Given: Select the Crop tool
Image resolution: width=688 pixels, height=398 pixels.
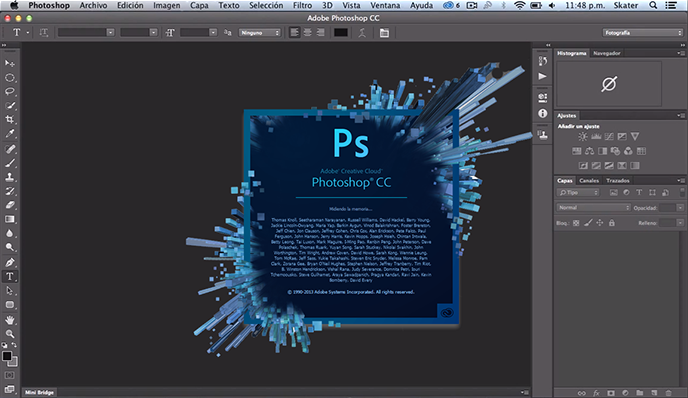Looking at the screenshot, I should coord(10,120).
